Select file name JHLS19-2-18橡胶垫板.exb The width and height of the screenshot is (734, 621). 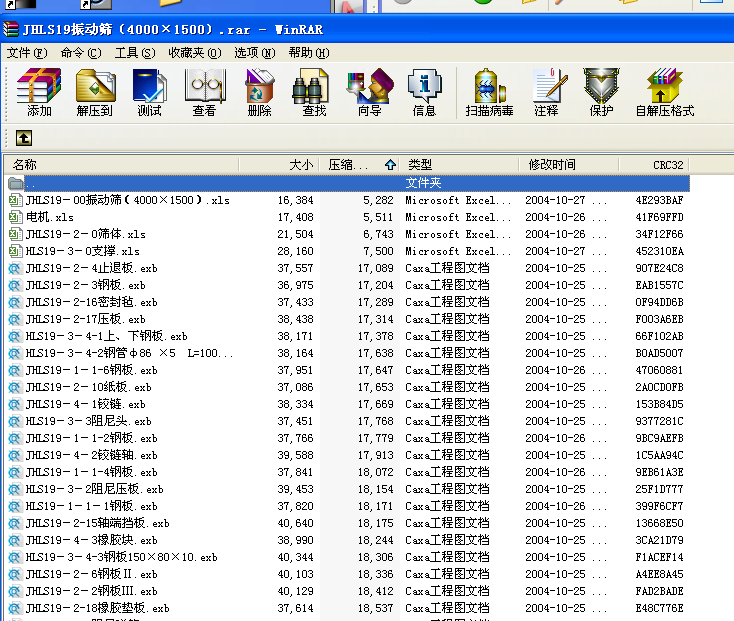tap(97, 608)
